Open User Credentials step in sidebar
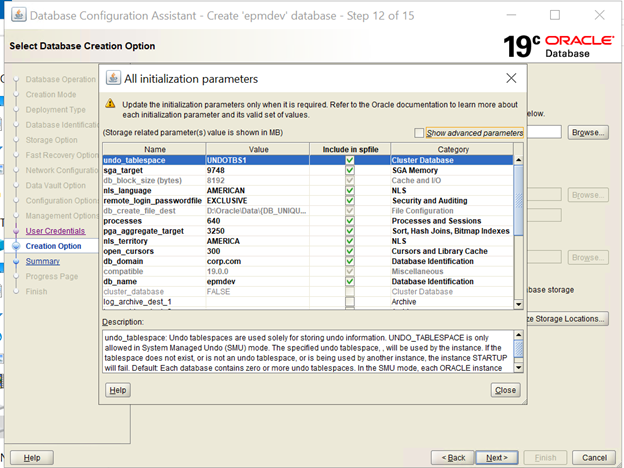 (x=55, y=231)
